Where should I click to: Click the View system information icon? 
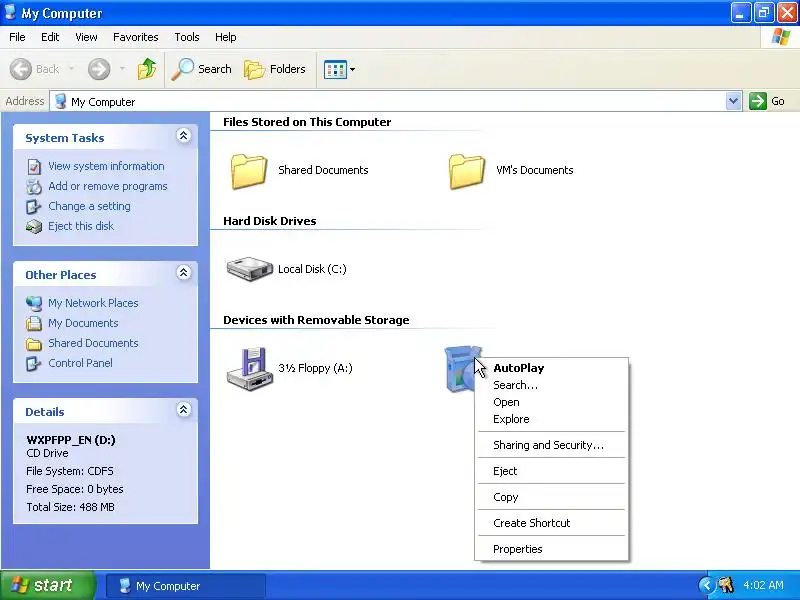pyautogui.click(x=34, y=166)
